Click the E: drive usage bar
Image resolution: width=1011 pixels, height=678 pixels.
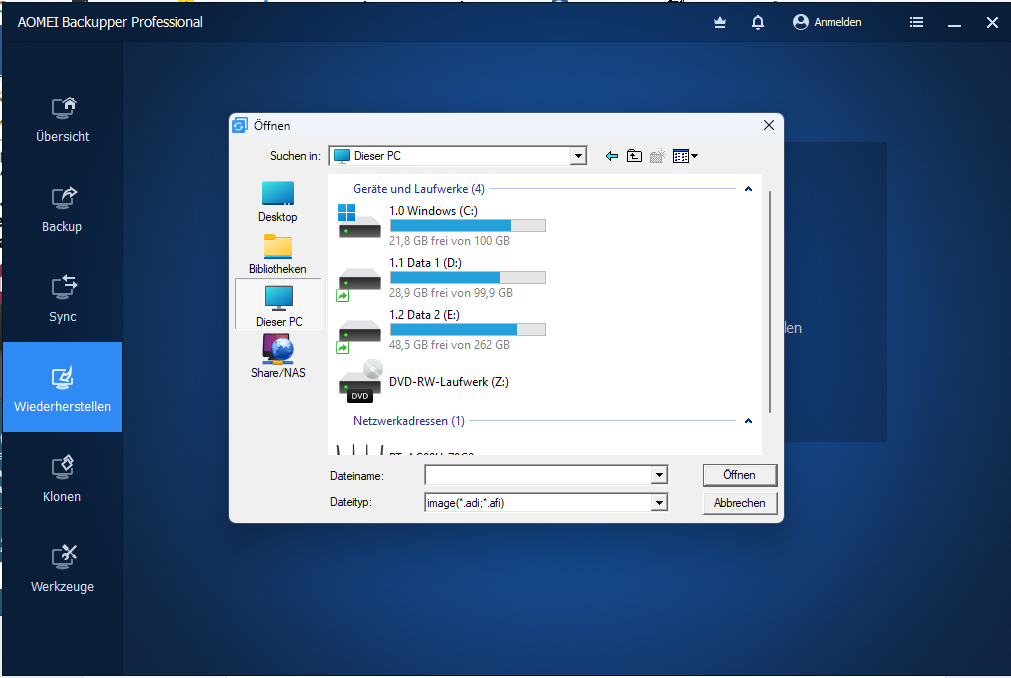[x=468, y=330]
